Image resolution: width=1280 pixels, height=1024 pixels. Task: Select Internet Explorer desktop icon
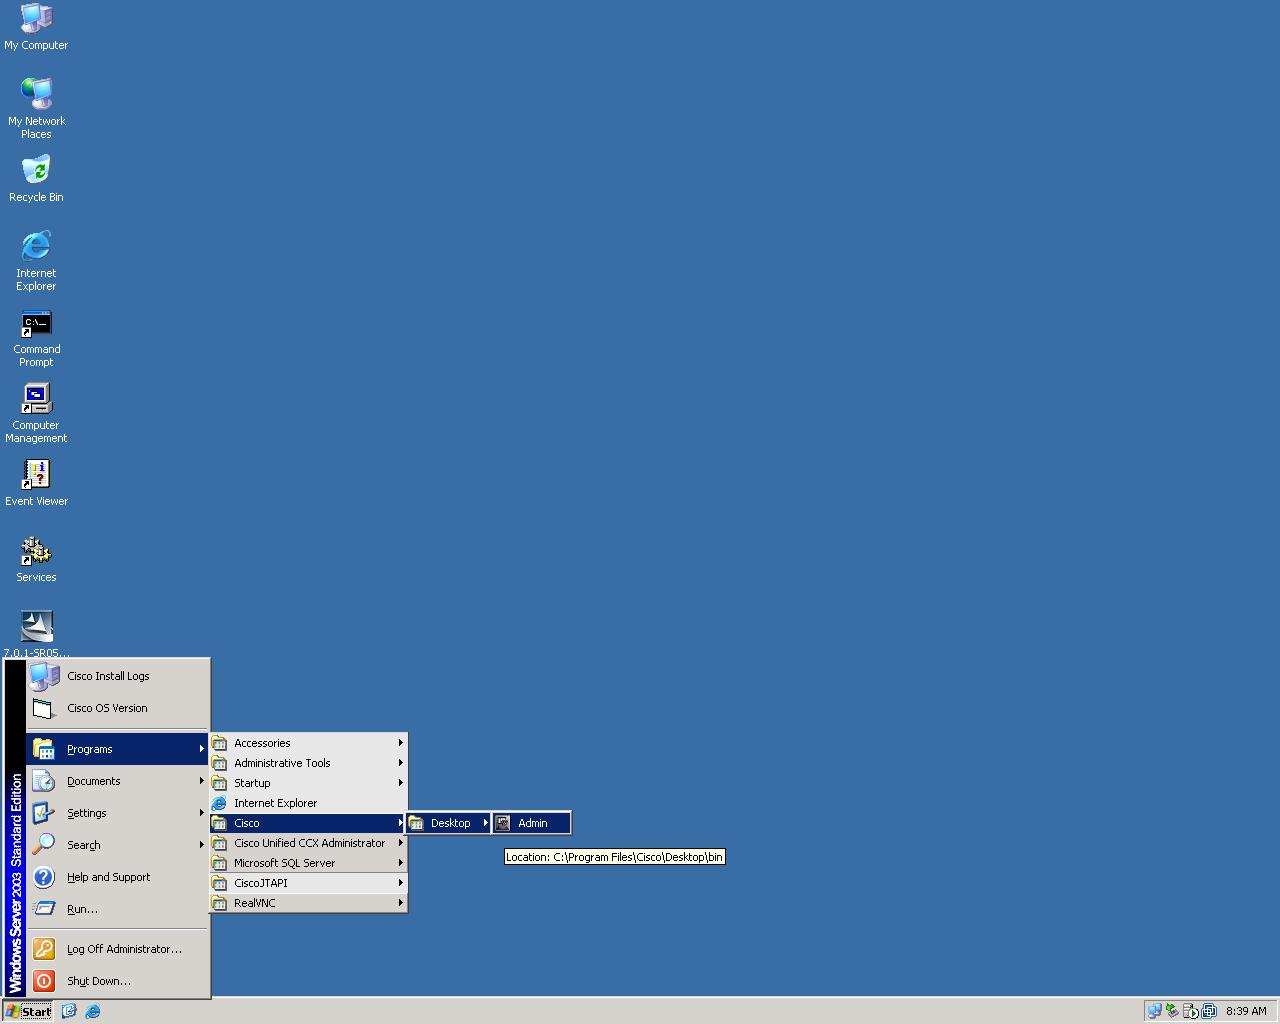point(36,260)
